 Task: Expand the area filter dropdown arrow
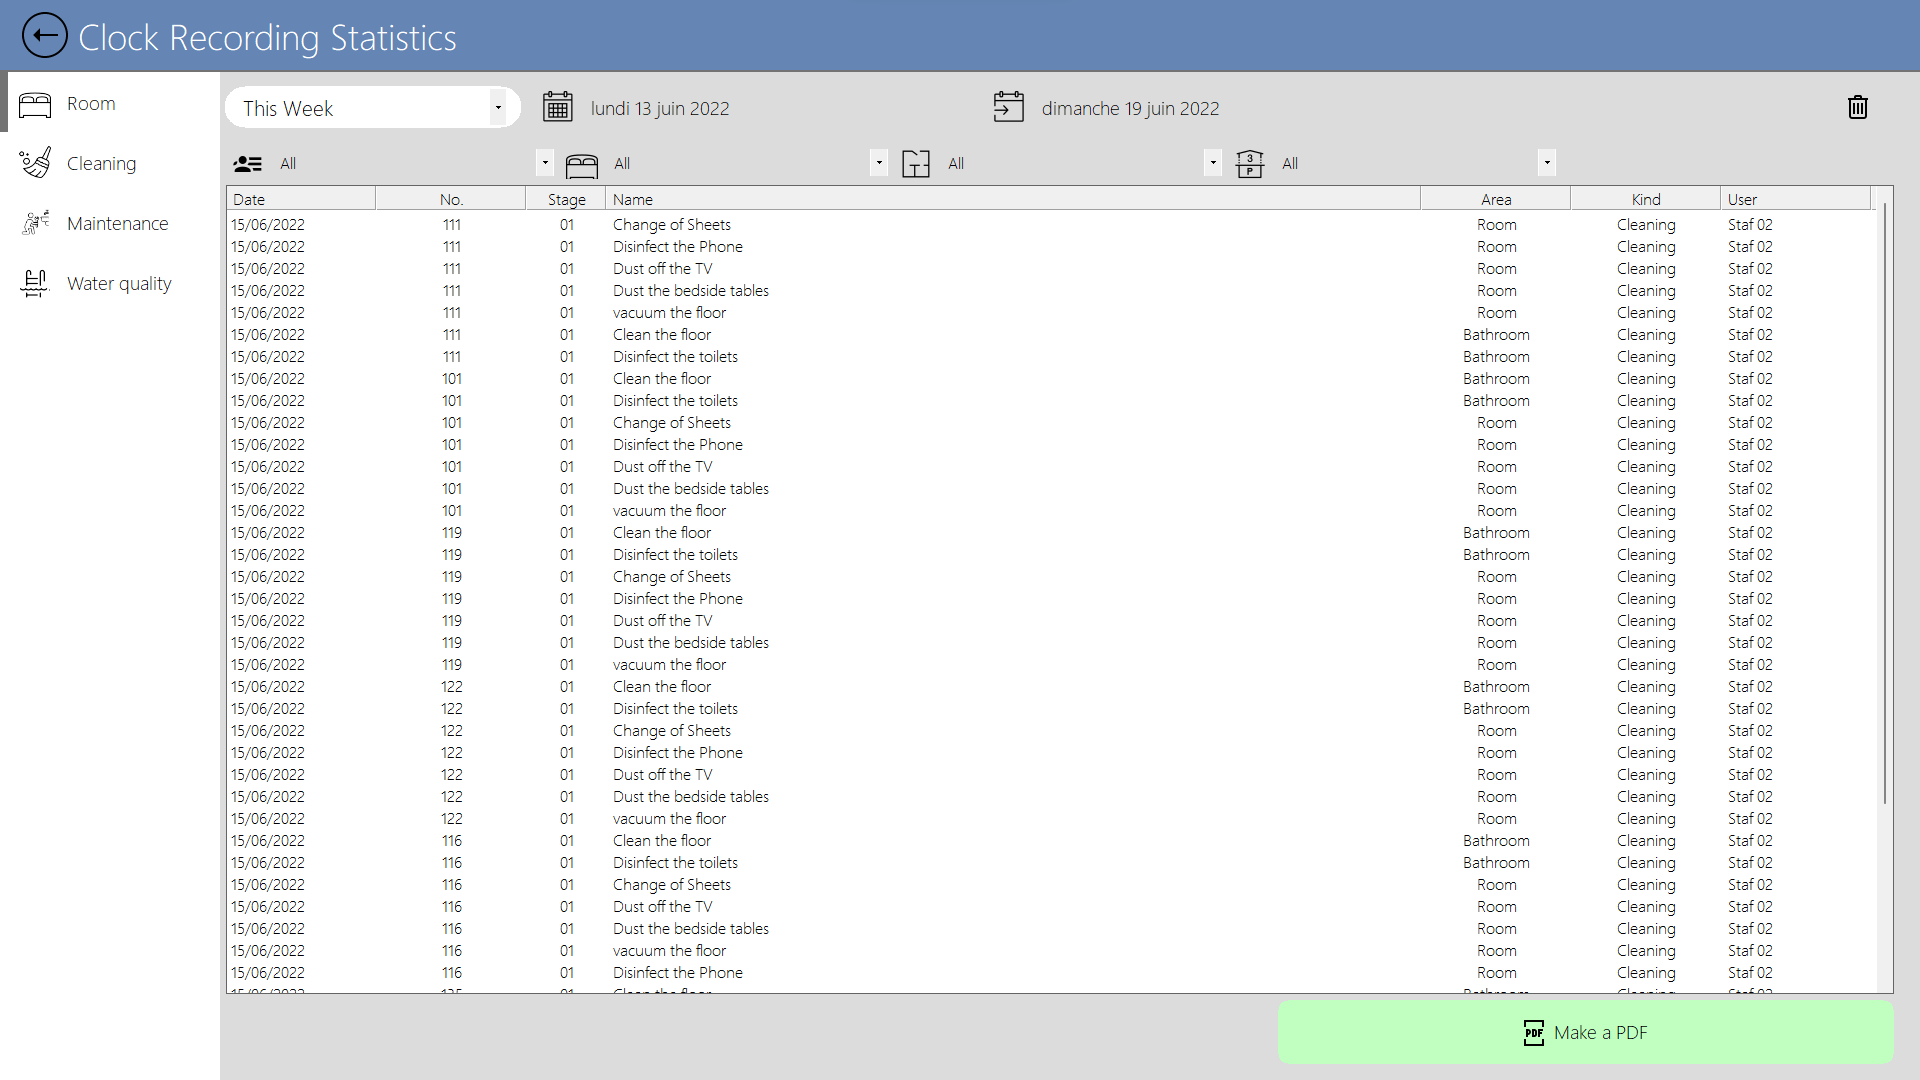[x=1213, y=163]
